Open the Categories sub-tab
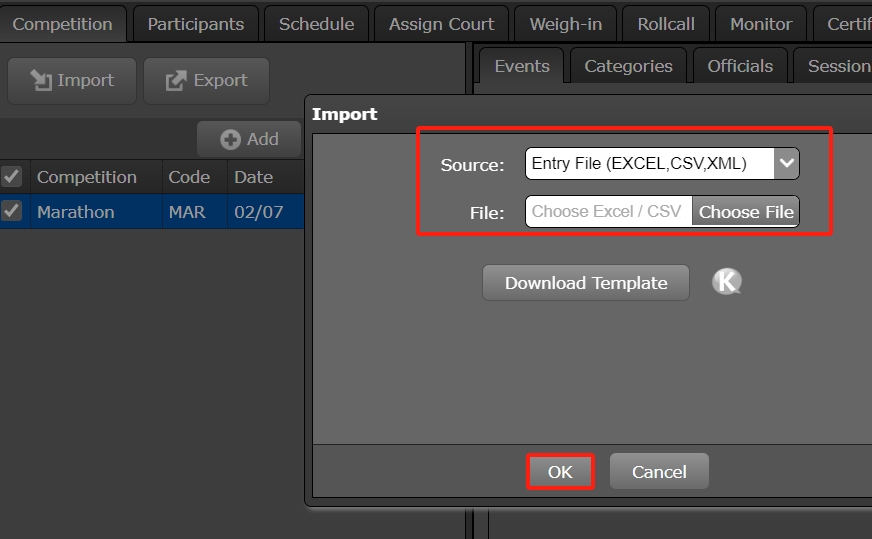872x539 pixels. click(628, 66)
